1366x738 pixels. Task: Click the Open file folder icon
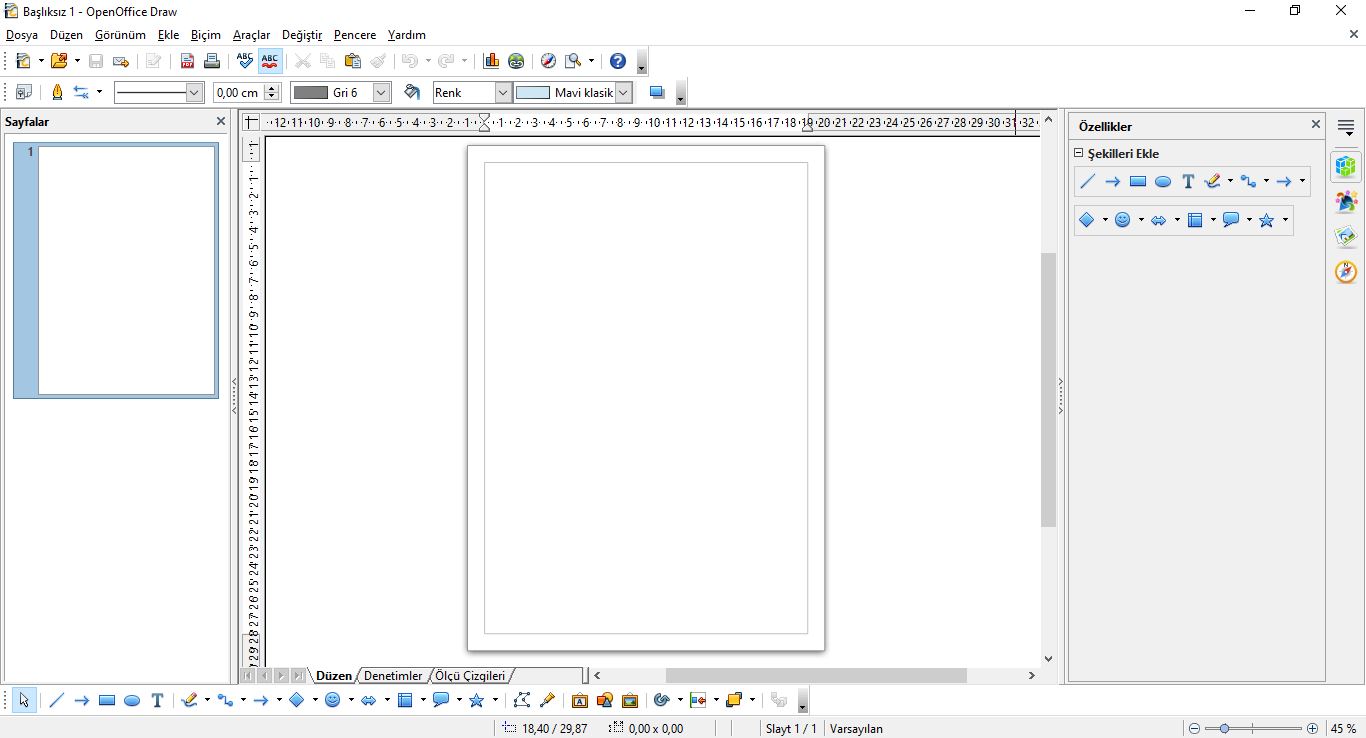pos(59,61)
